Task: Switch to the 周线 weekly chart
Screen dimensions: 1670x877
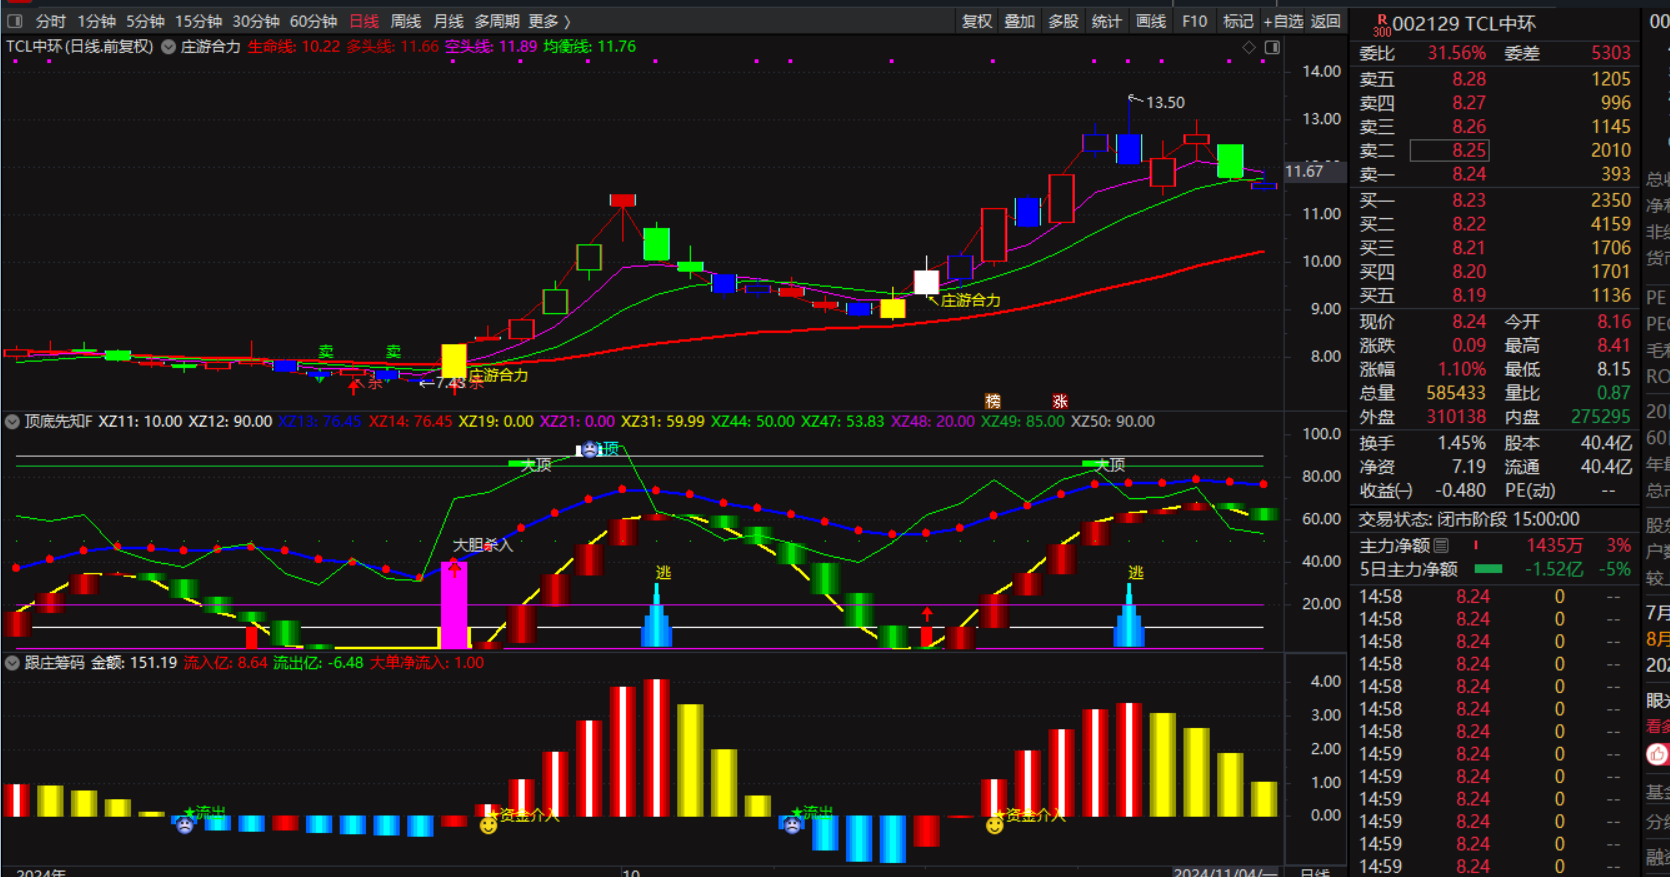Action: click(405, 21)
